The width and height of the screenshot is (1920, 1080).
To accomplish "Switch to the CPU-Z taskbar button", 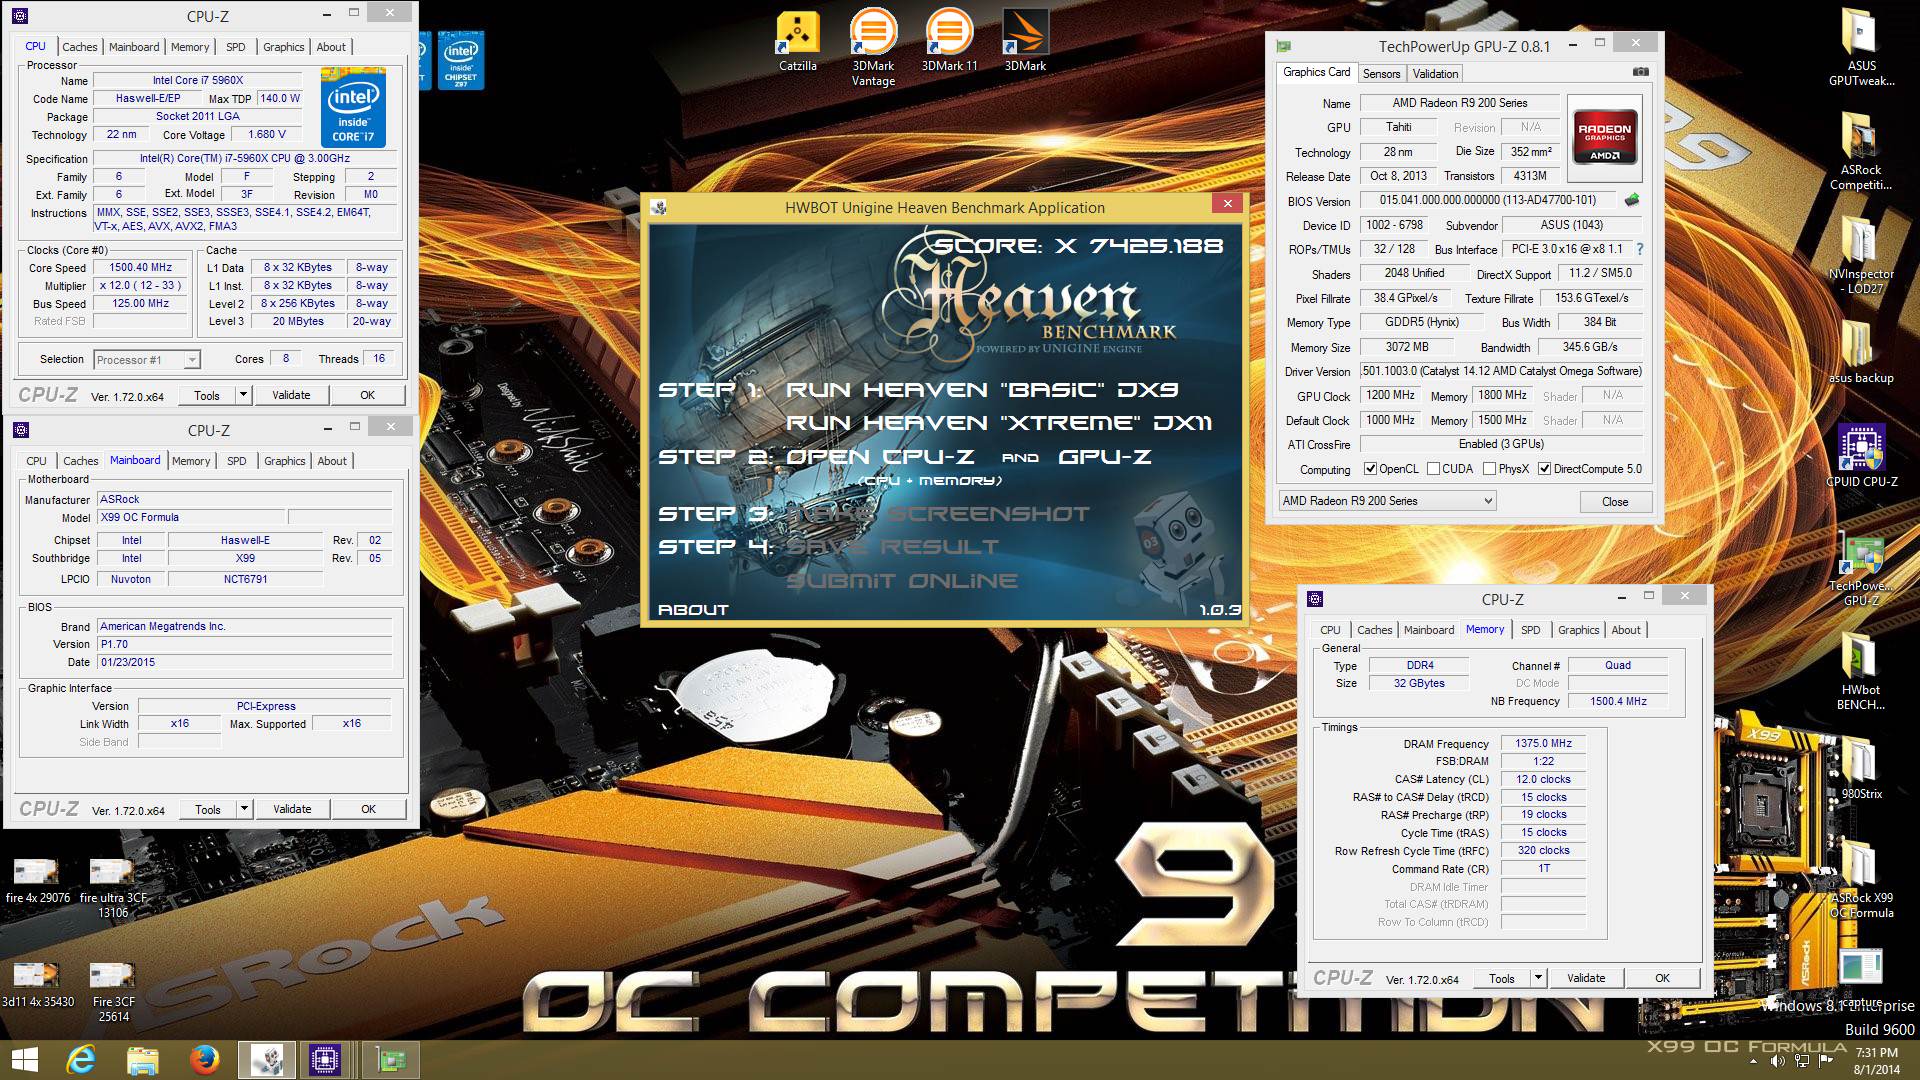I will [x=324, y=1060].
